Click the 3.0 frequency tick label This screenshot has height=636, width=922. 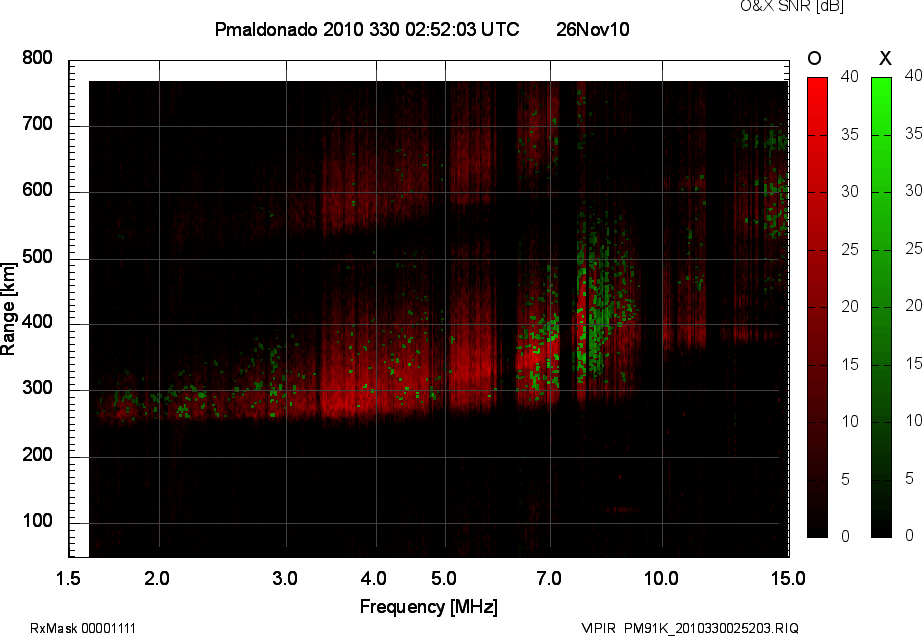[x=285, y=578]
